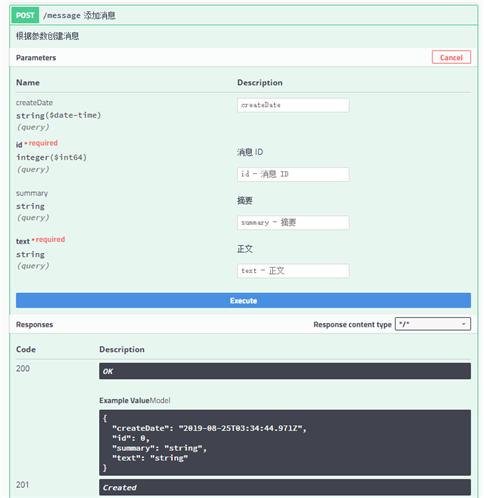Viewport: 484px width, 498px height.
Task: Click the id required parameter label
Action: pyautogui.click(x=37, y=144)
